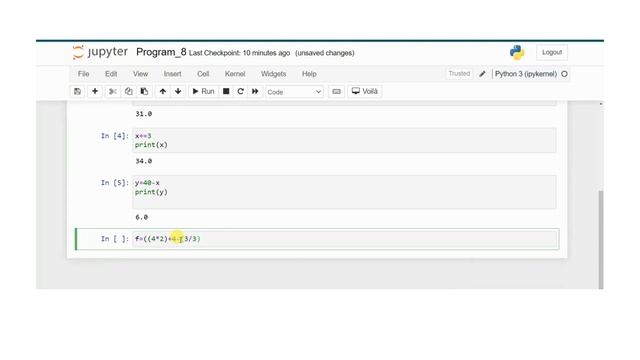The height and width of the screenshot is (360, 640).
Task: Click the kernel idle circle indicator
Action: click(x=564, y=74)
